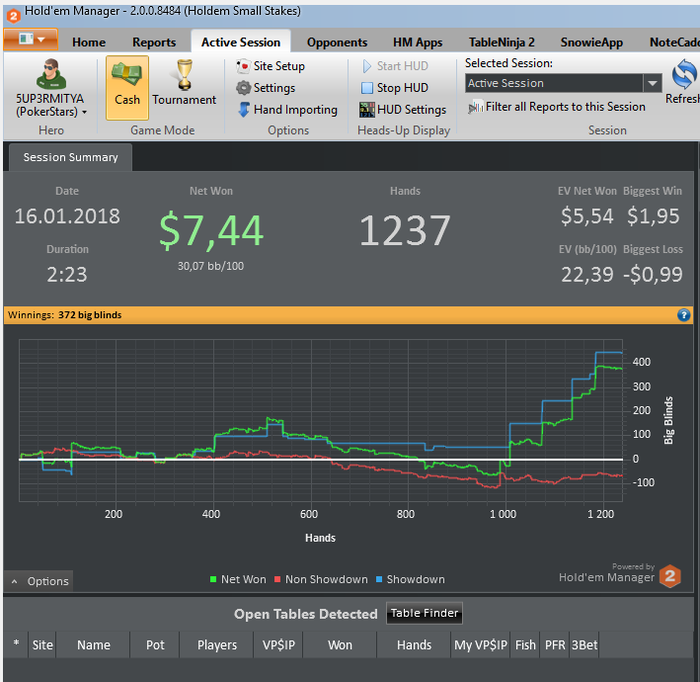Image resolution: width=700 pixels, height=682 pixels.
Task: Toggle the Non Showdown red legend swatch
Action: tap(277, 579)
